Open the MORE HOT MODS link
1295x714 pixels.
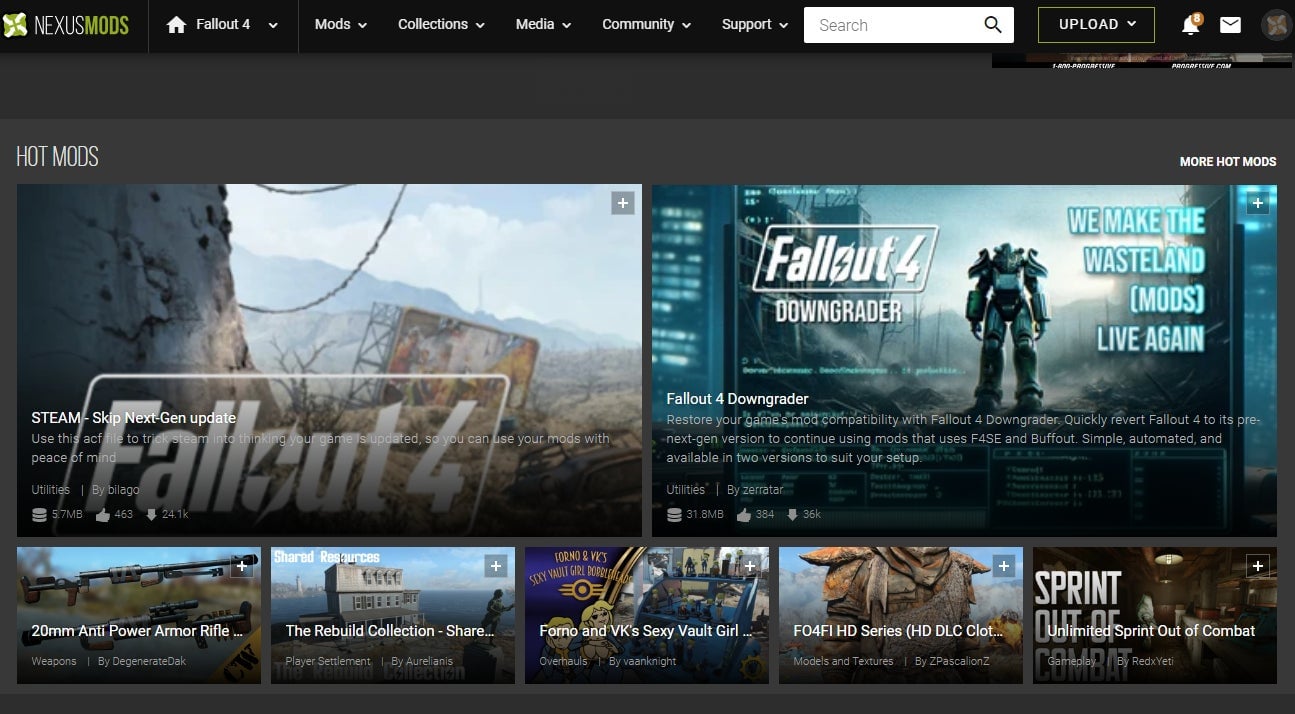[1228, 161]
